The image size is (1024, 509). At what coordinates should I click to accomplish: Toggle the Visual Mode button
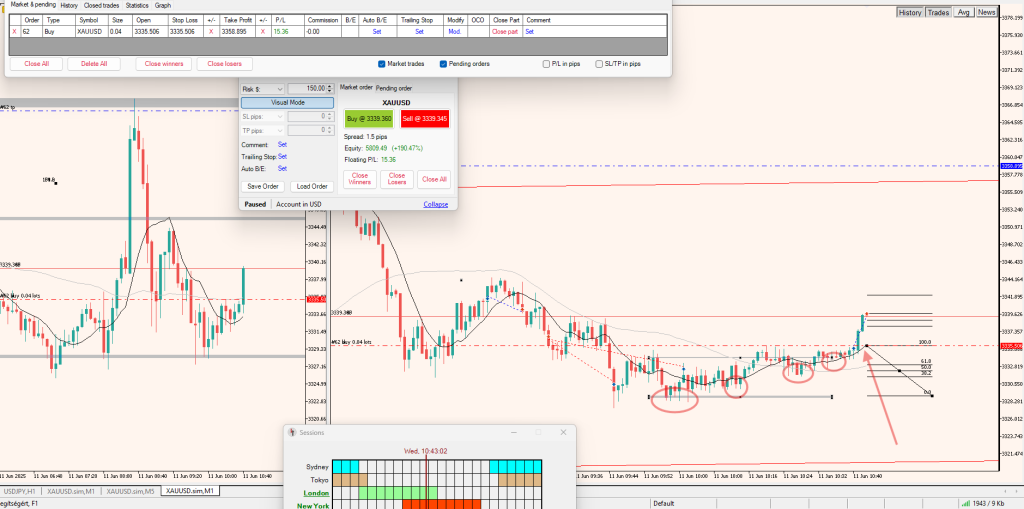click(x=287, y=103)
